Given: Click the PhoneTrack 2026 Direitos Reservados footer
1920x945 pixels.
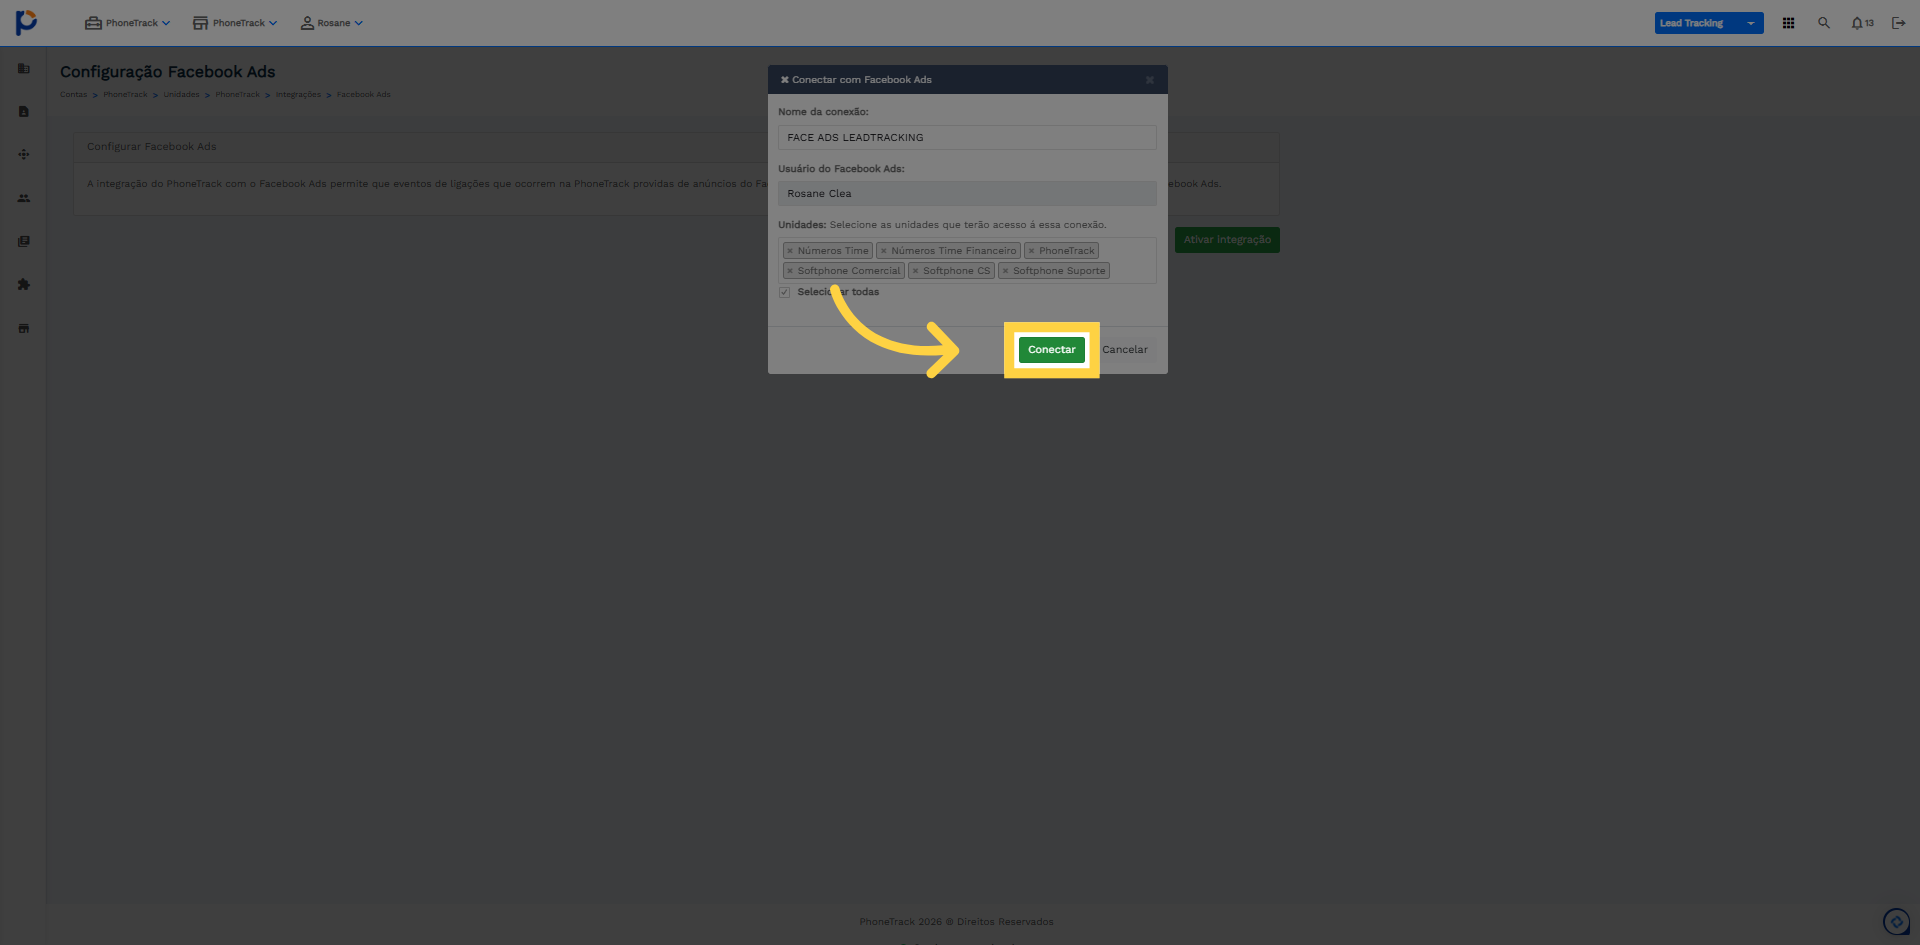Looking at the screenshot, I should (x=956, y=922).
